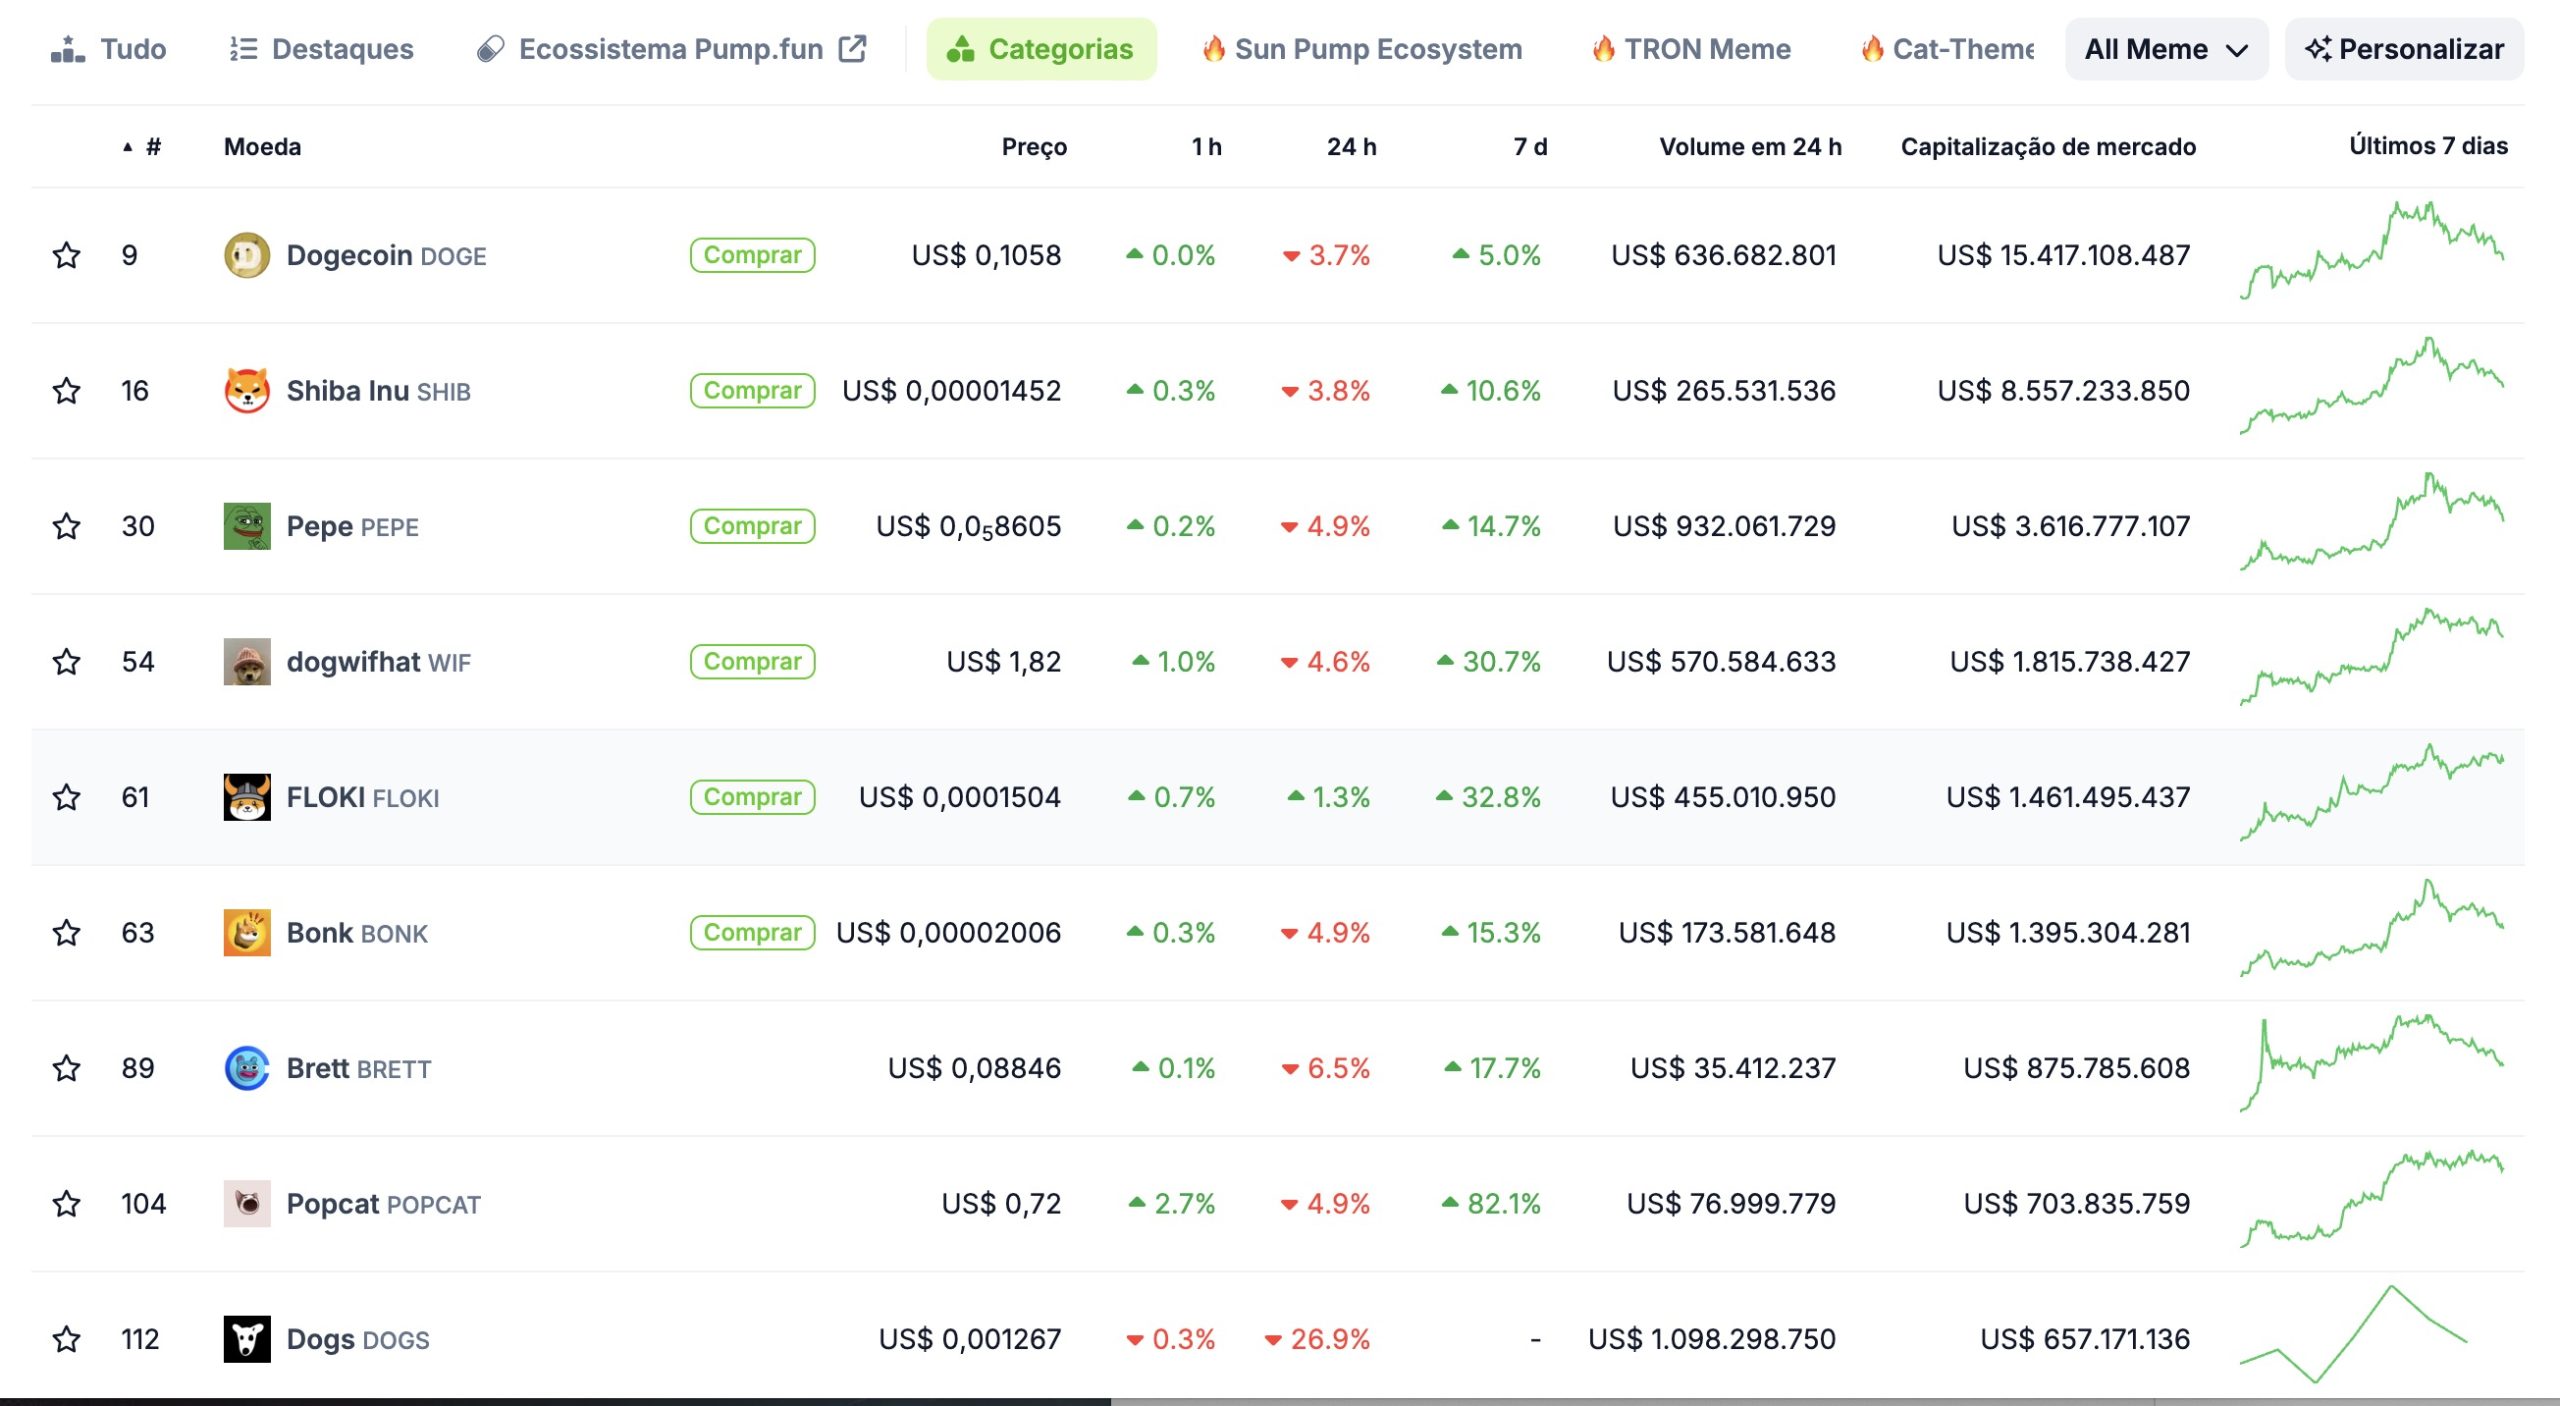Viewport: 2560px width, 1406px height.
Task: Click Comprar for Bonk
Action: (753, 933)
